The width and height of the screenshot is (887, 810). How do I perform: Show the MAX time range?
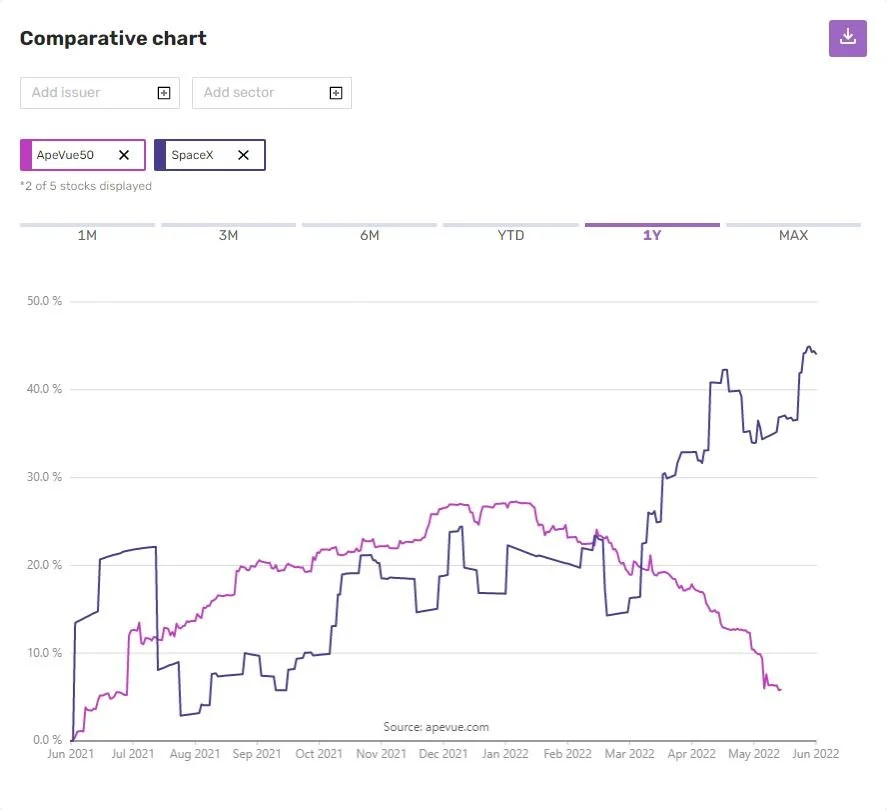click(x=793, y=235)
